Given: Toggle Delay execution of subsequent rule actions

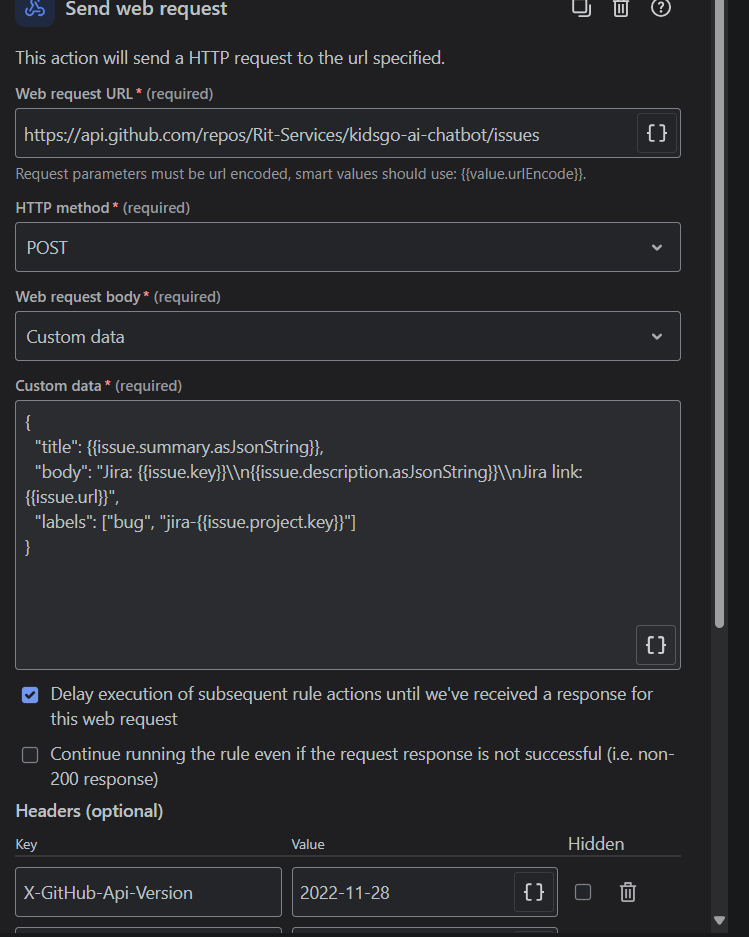Looking at the screenshot, I should point(30,695).
